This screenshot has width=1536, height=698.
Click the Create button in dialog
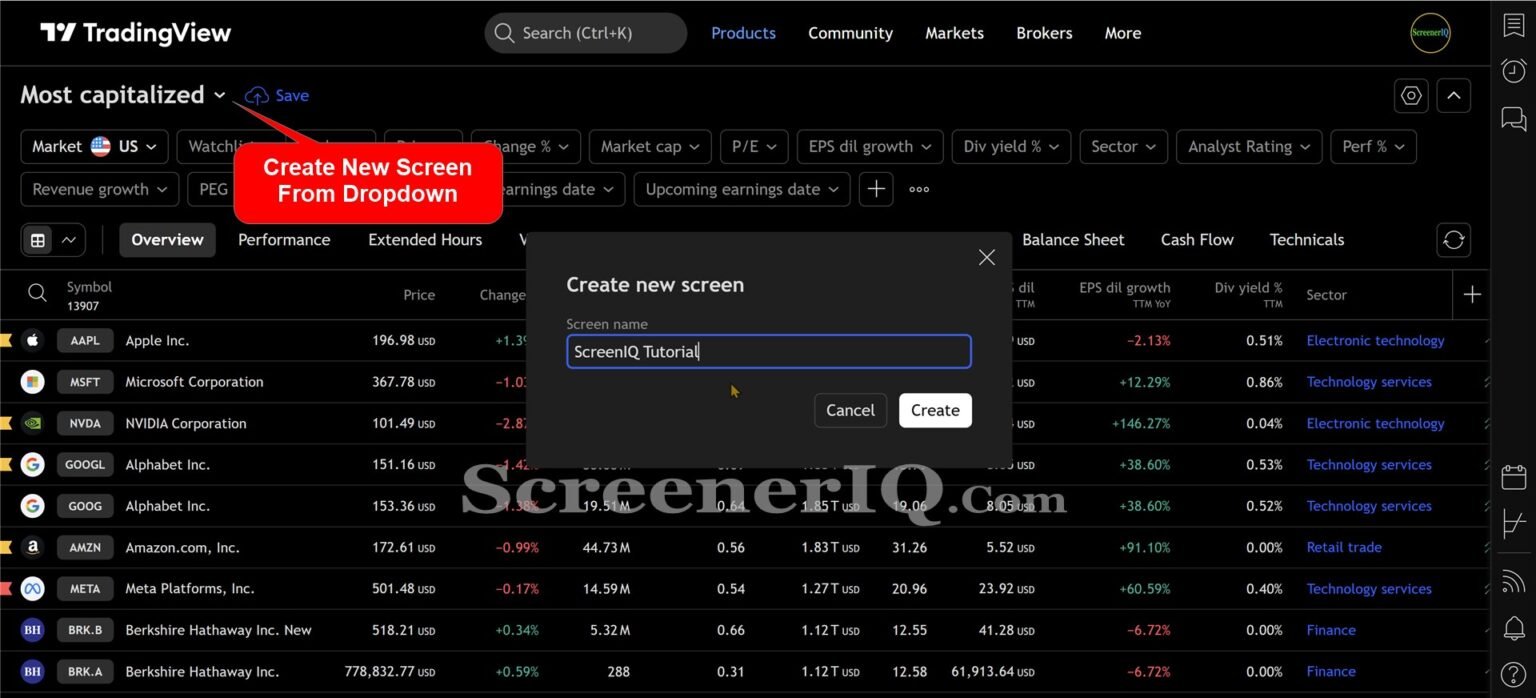(x=935, y=410)
